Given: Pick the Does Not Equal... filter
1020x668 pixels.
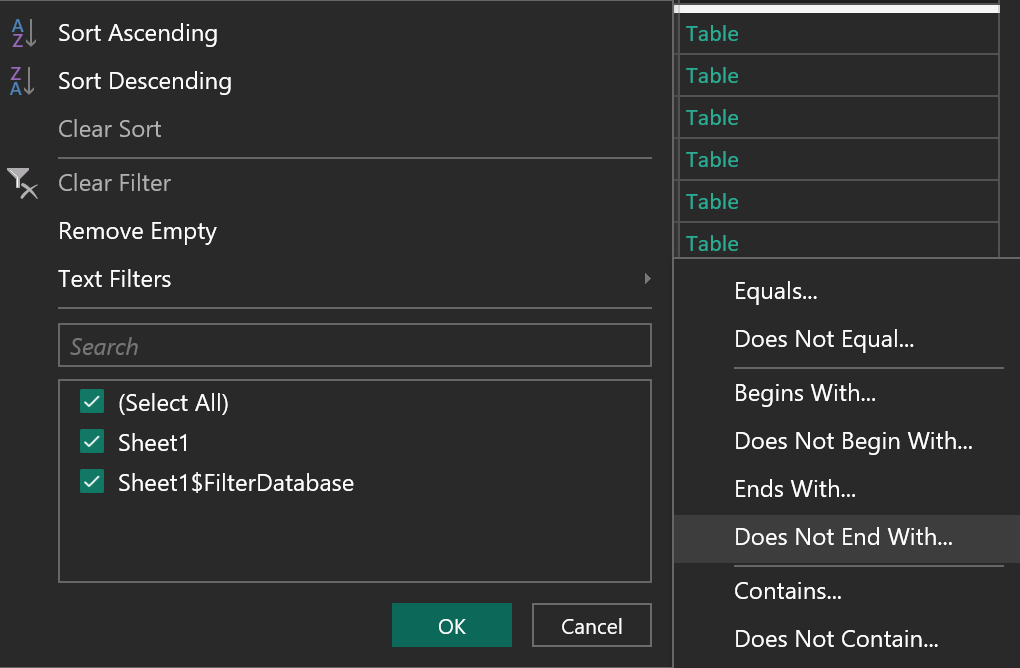Looking at the screenshot, I should (824, 339).
